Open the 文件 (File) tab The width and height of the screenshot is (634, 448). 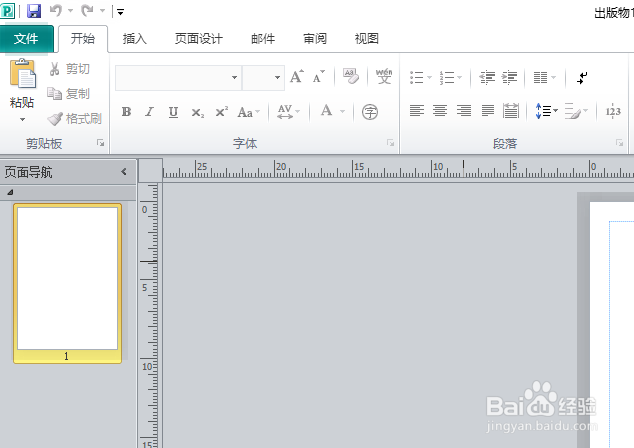coord(27,39)
